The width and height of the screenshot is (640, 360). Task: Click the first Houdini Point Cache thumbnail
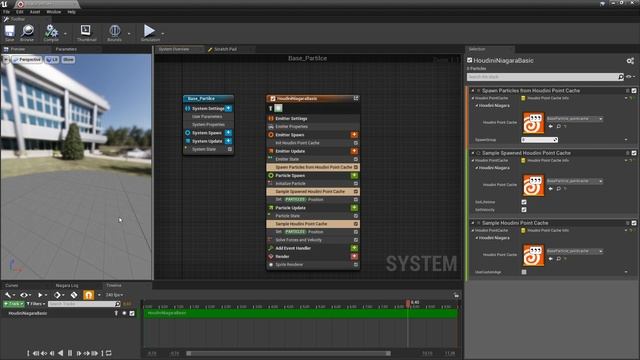533,122
